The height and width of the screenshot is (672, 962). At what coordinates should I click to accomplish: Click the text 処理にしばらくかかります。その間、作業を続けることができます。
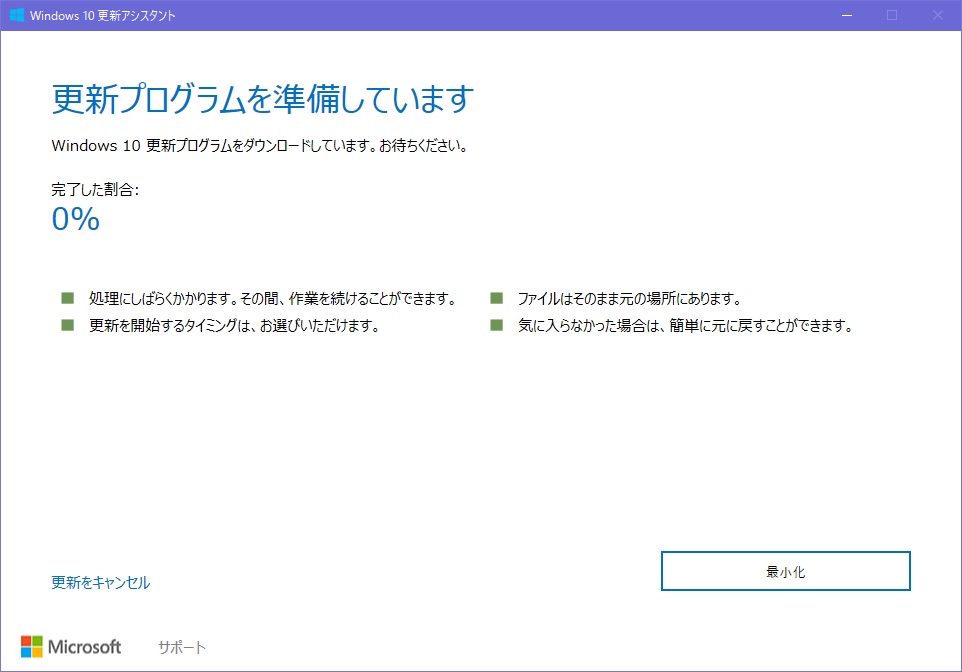[272, 299]
